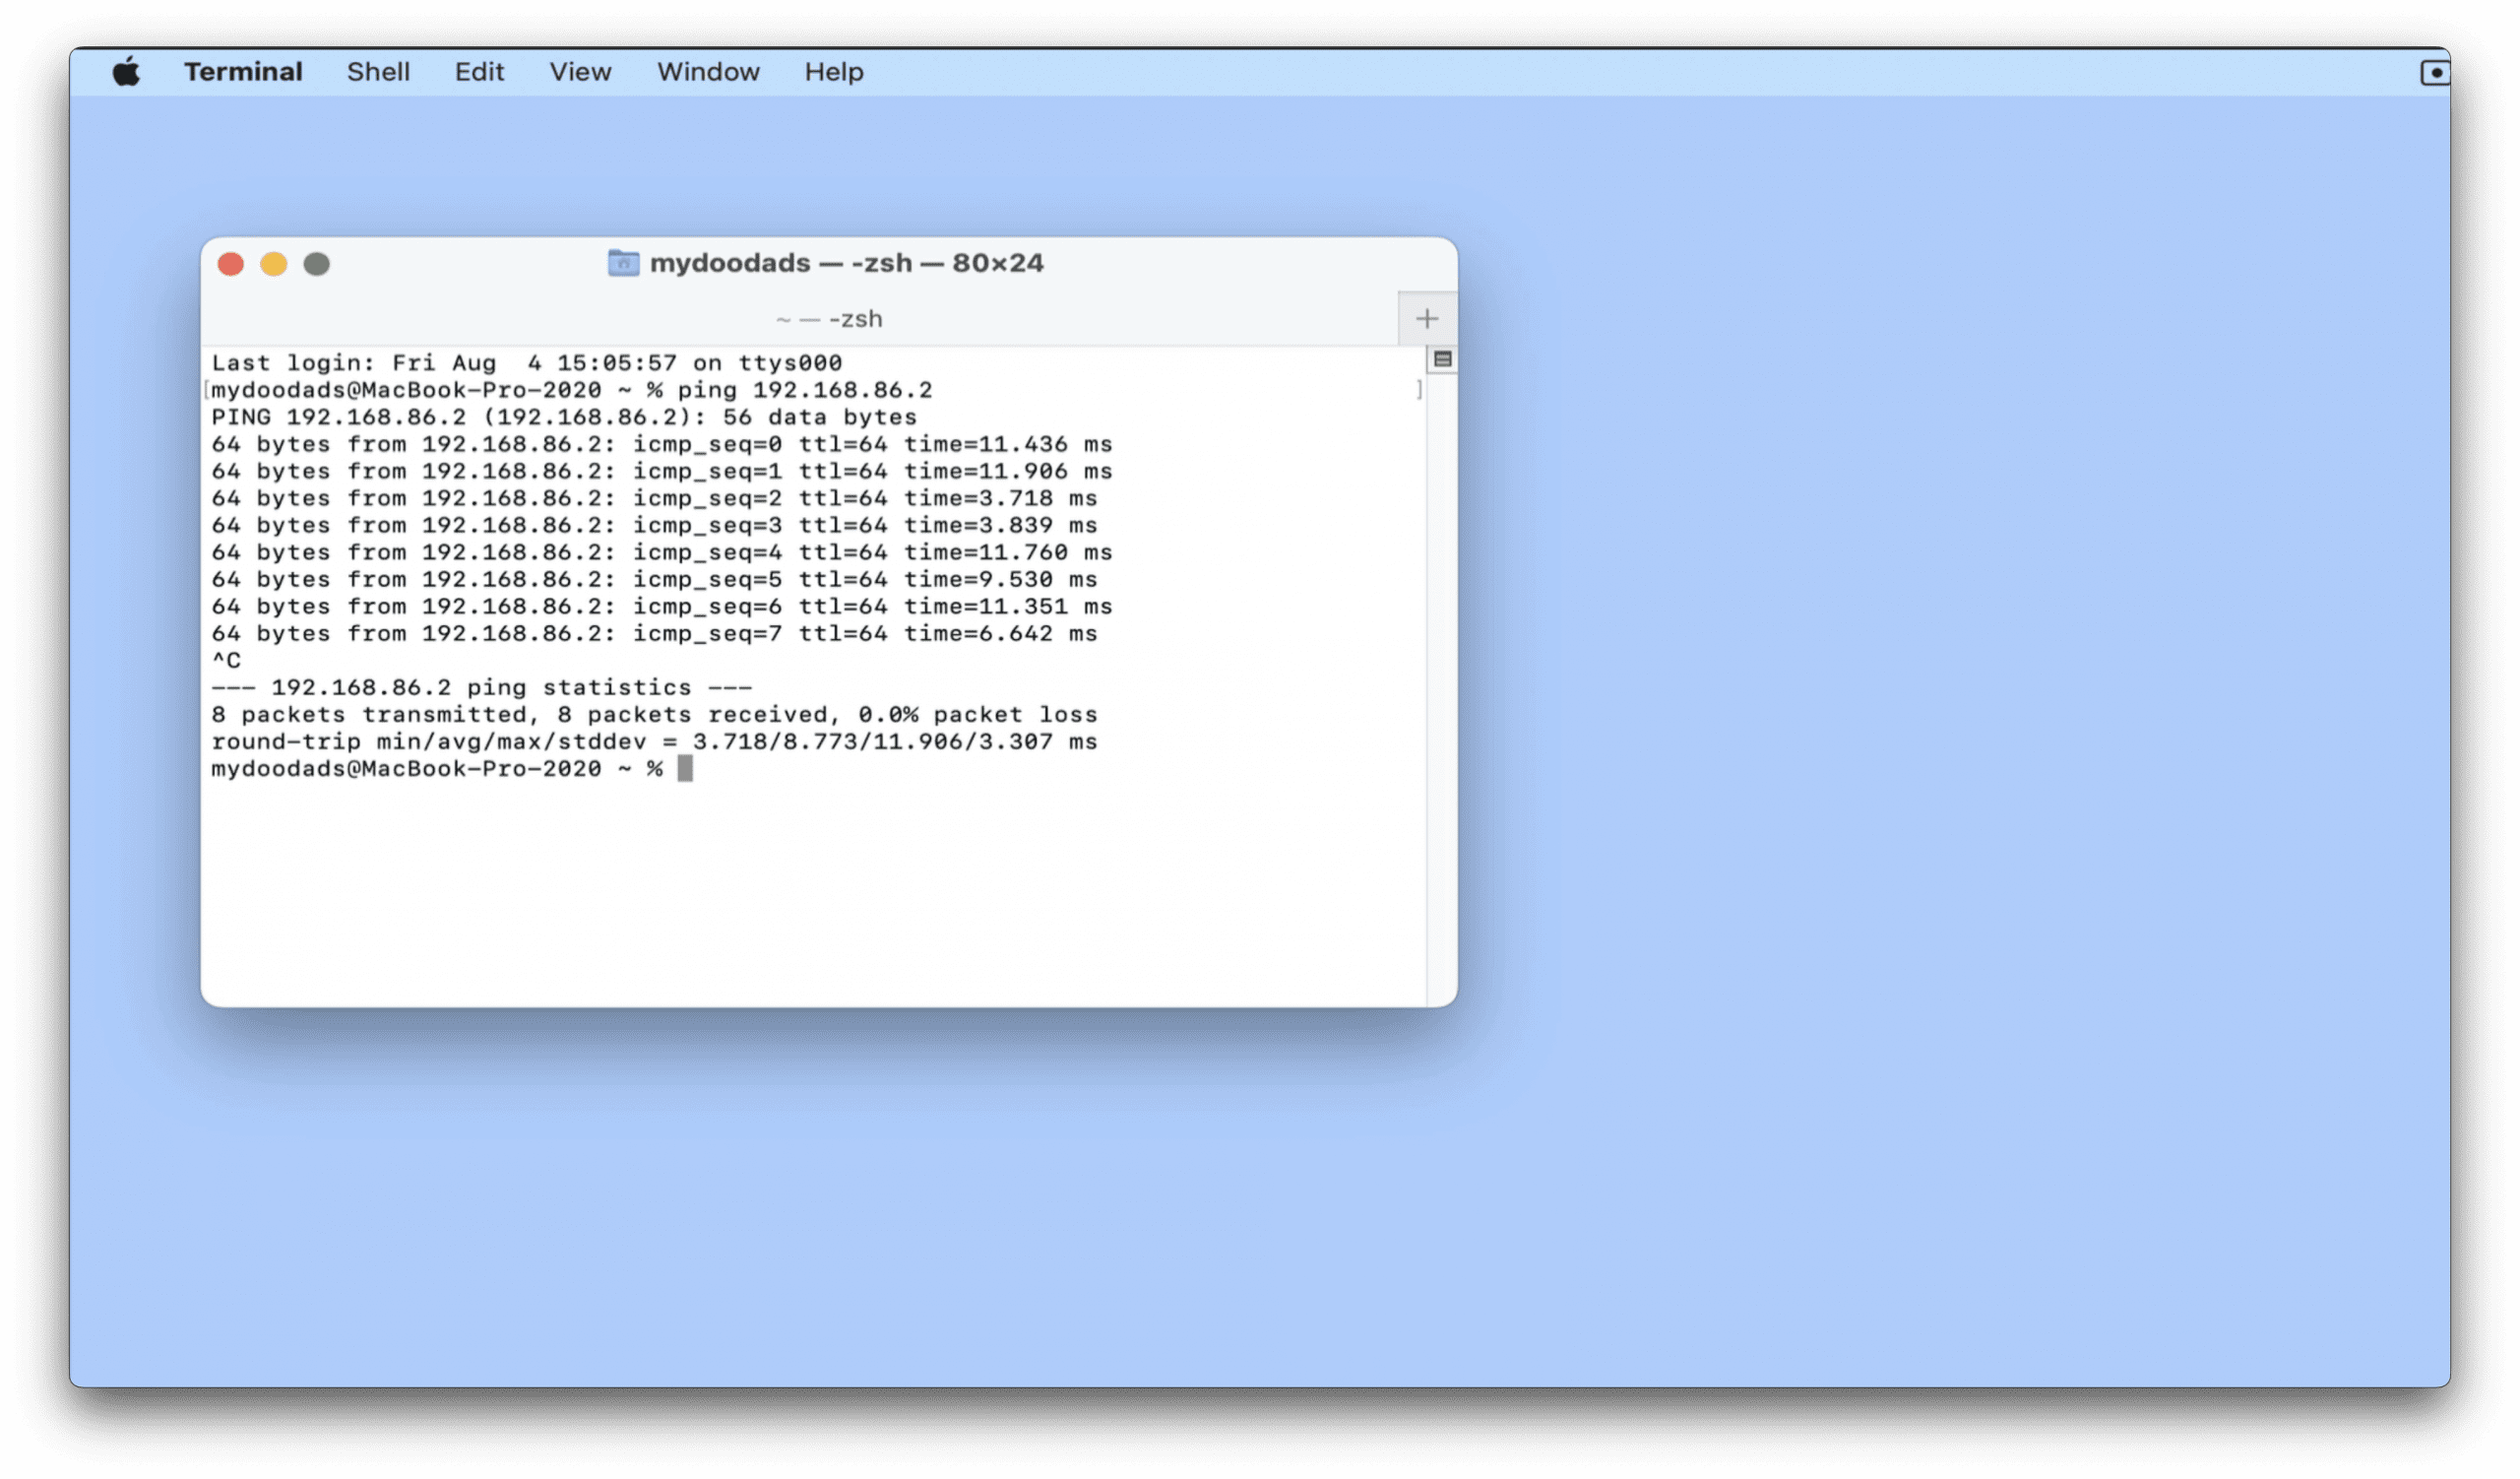The image size is (2520, 1479).
Task: Close the Terminal window
Action: pos(231,264)
